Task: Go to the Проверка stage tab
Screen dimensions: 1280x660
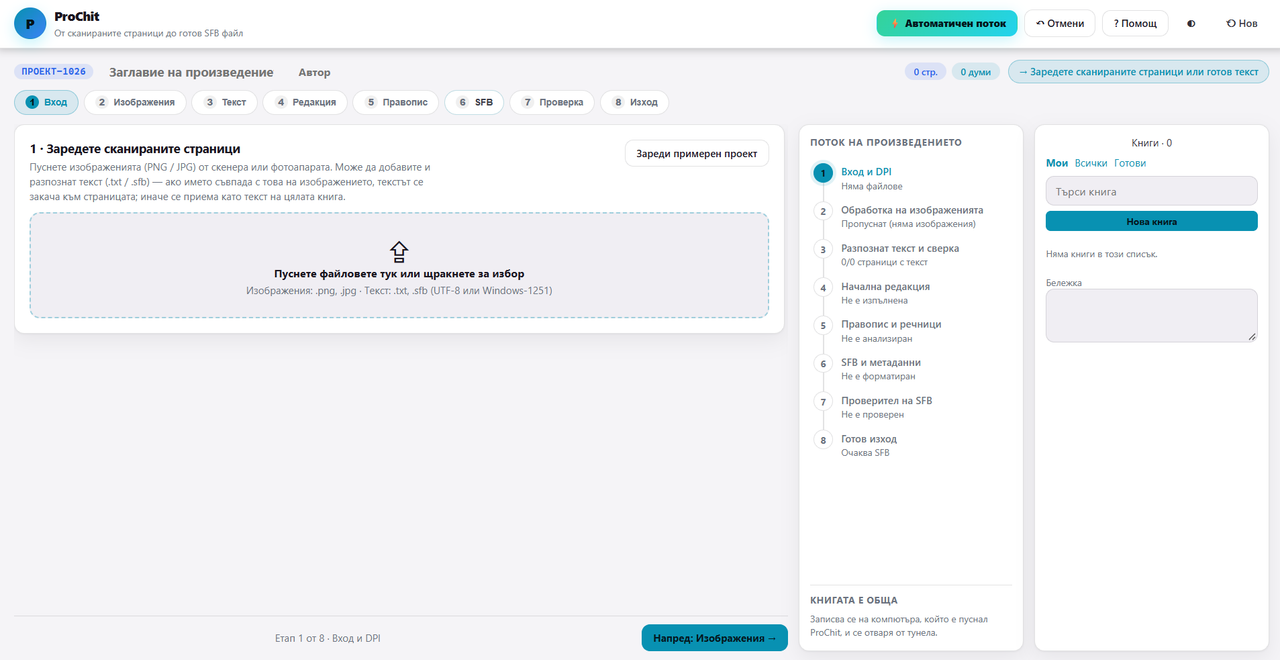Action: (x=553, y=102)
